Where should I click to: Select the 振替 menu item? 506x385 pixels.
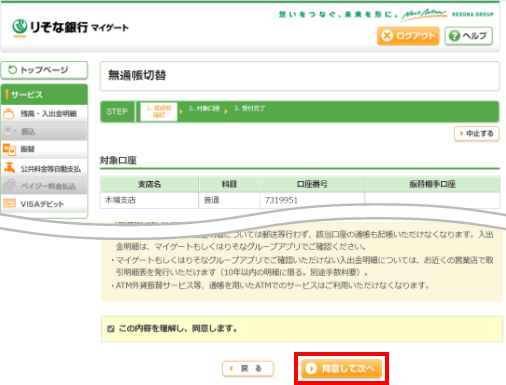[x=44, y=149]
